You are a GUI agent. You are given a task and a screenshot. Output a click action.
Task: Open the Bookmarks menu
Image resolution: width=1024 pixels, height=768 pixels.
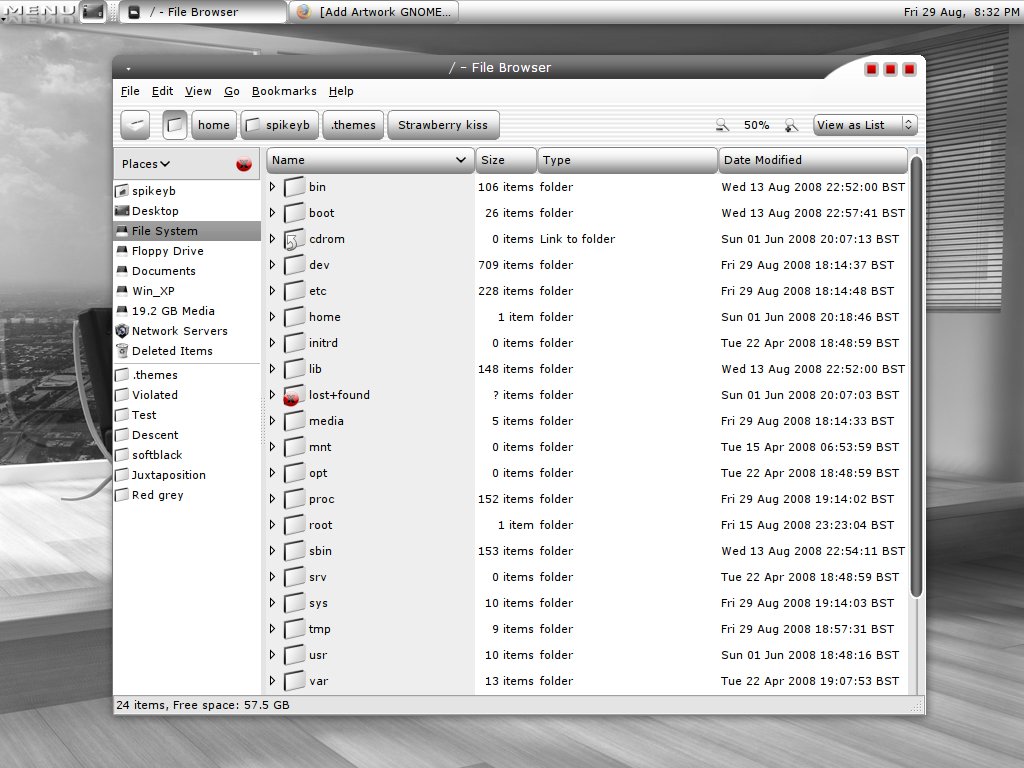(x=284, y=91)
